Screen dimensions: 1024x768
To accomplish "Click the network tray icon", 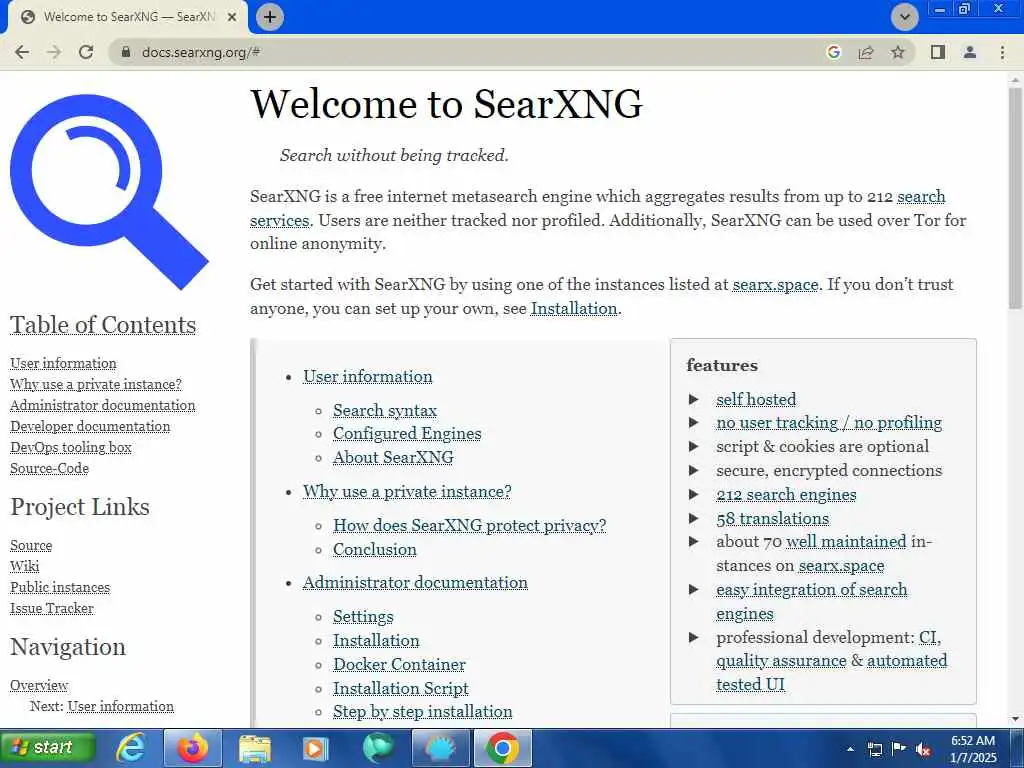I will click(x=875, y=749).
